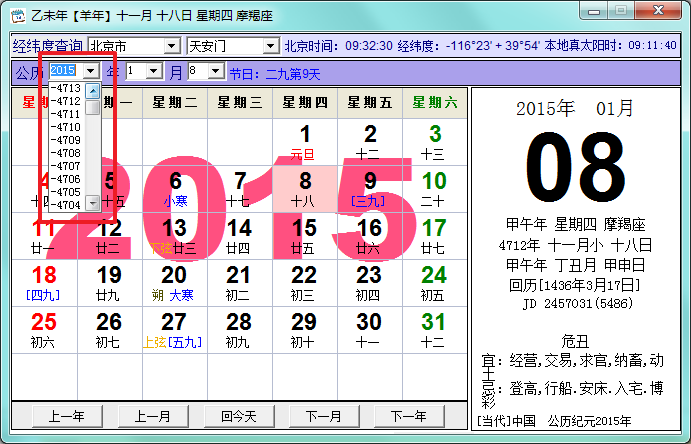Select January 20 大寒 date cell
This screenshot has height=444, width=691.
coord(175,283)
